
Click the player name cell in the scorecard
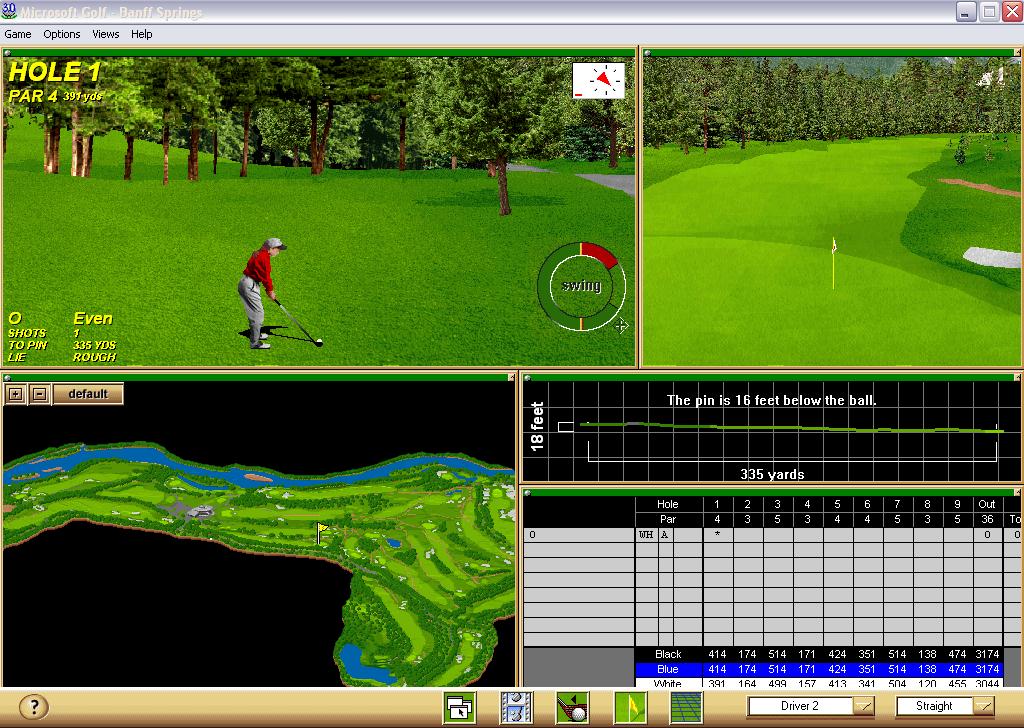579,535
